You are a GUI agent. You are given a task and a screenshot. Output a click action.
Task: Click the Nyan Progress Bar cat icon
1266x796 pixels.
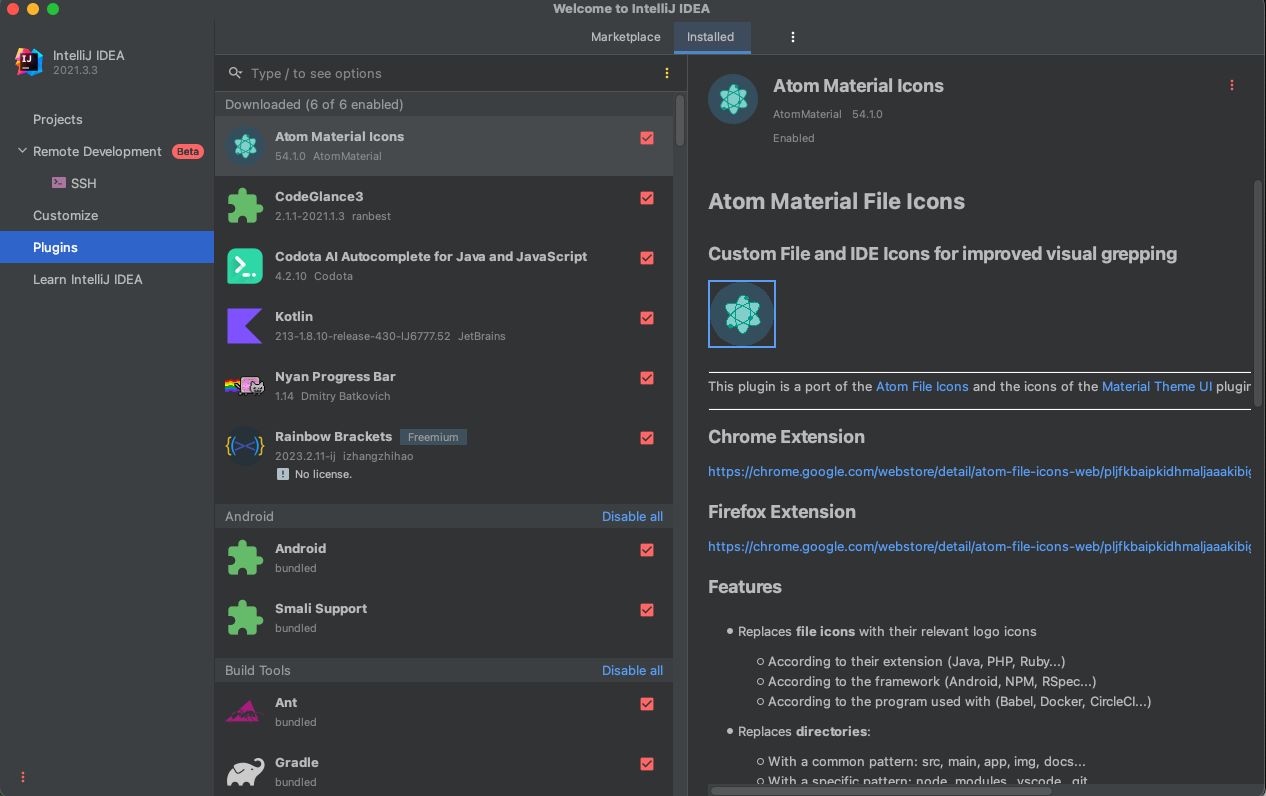click(x=245, y=386)
